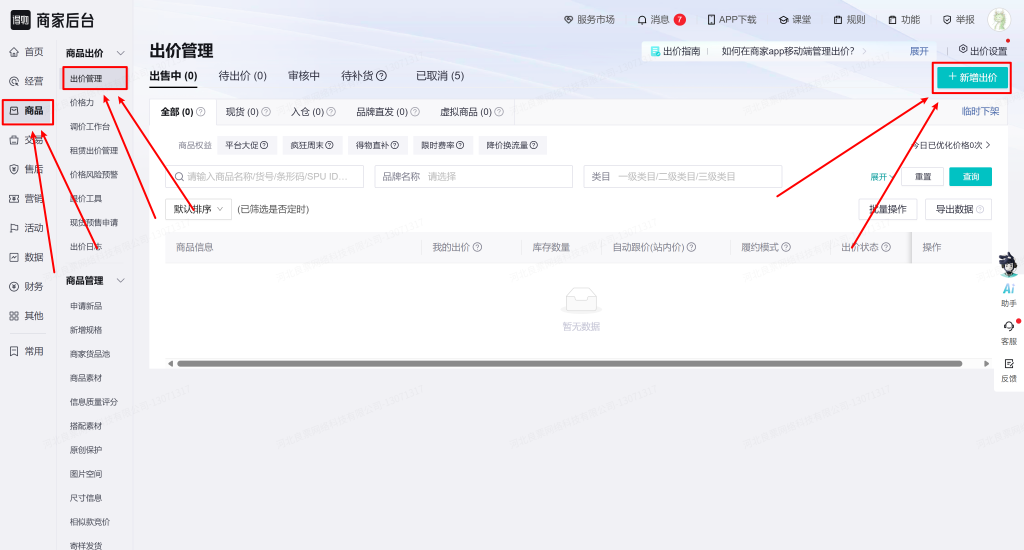Image resolution: width=1024 pixels, height=550 pixels.
Task: Click the 导出数据 button
Action: point(959,209)
